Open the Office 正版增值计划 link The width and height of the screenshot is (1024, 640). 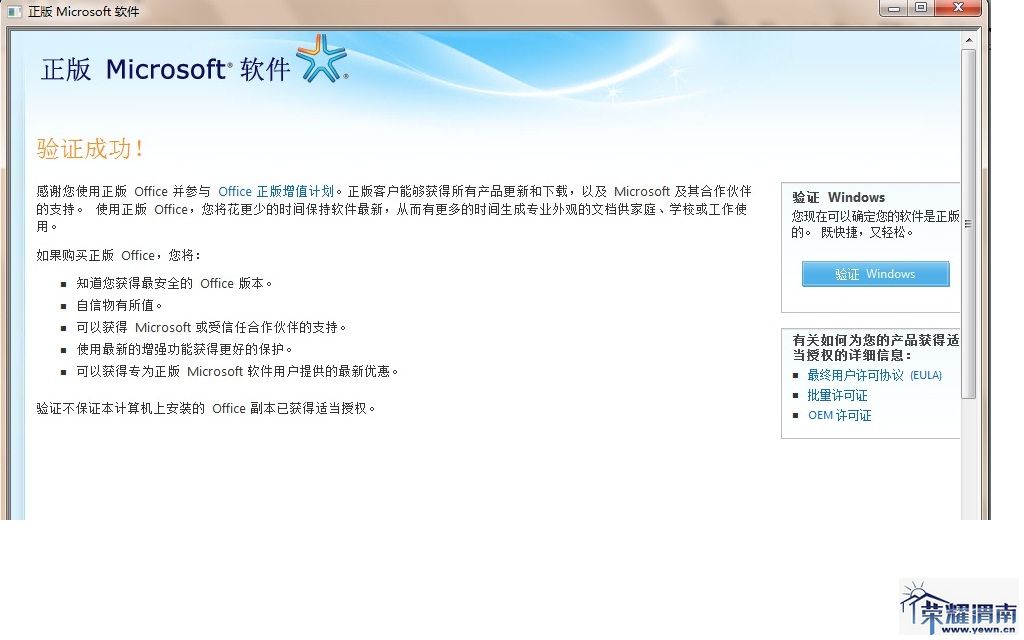[x=275, y=191]
